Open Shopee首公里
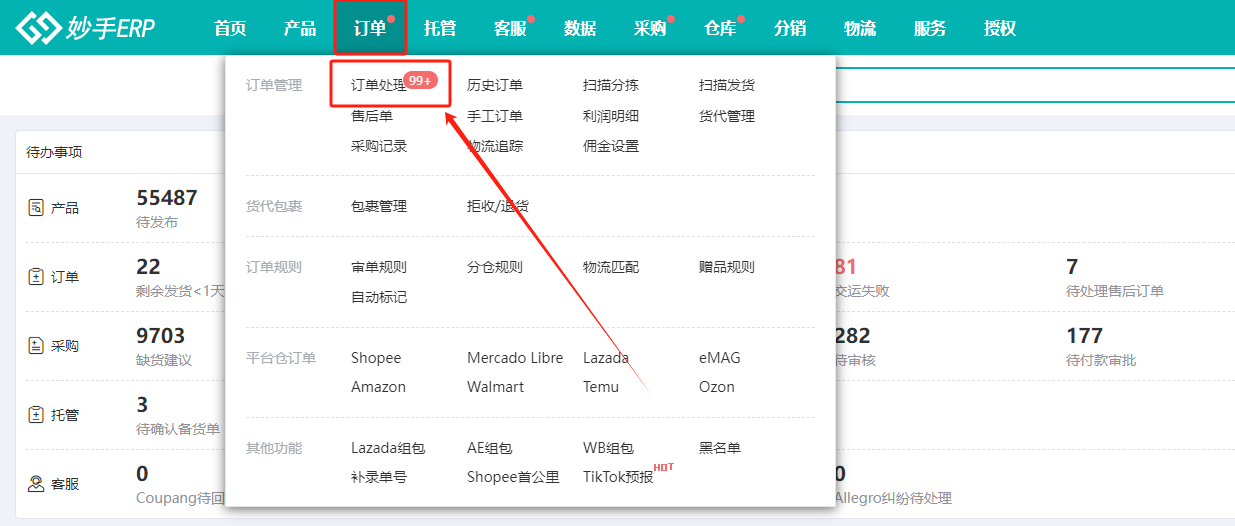The height and width of the screenshot is (526, 1235). tap(513, 477)
